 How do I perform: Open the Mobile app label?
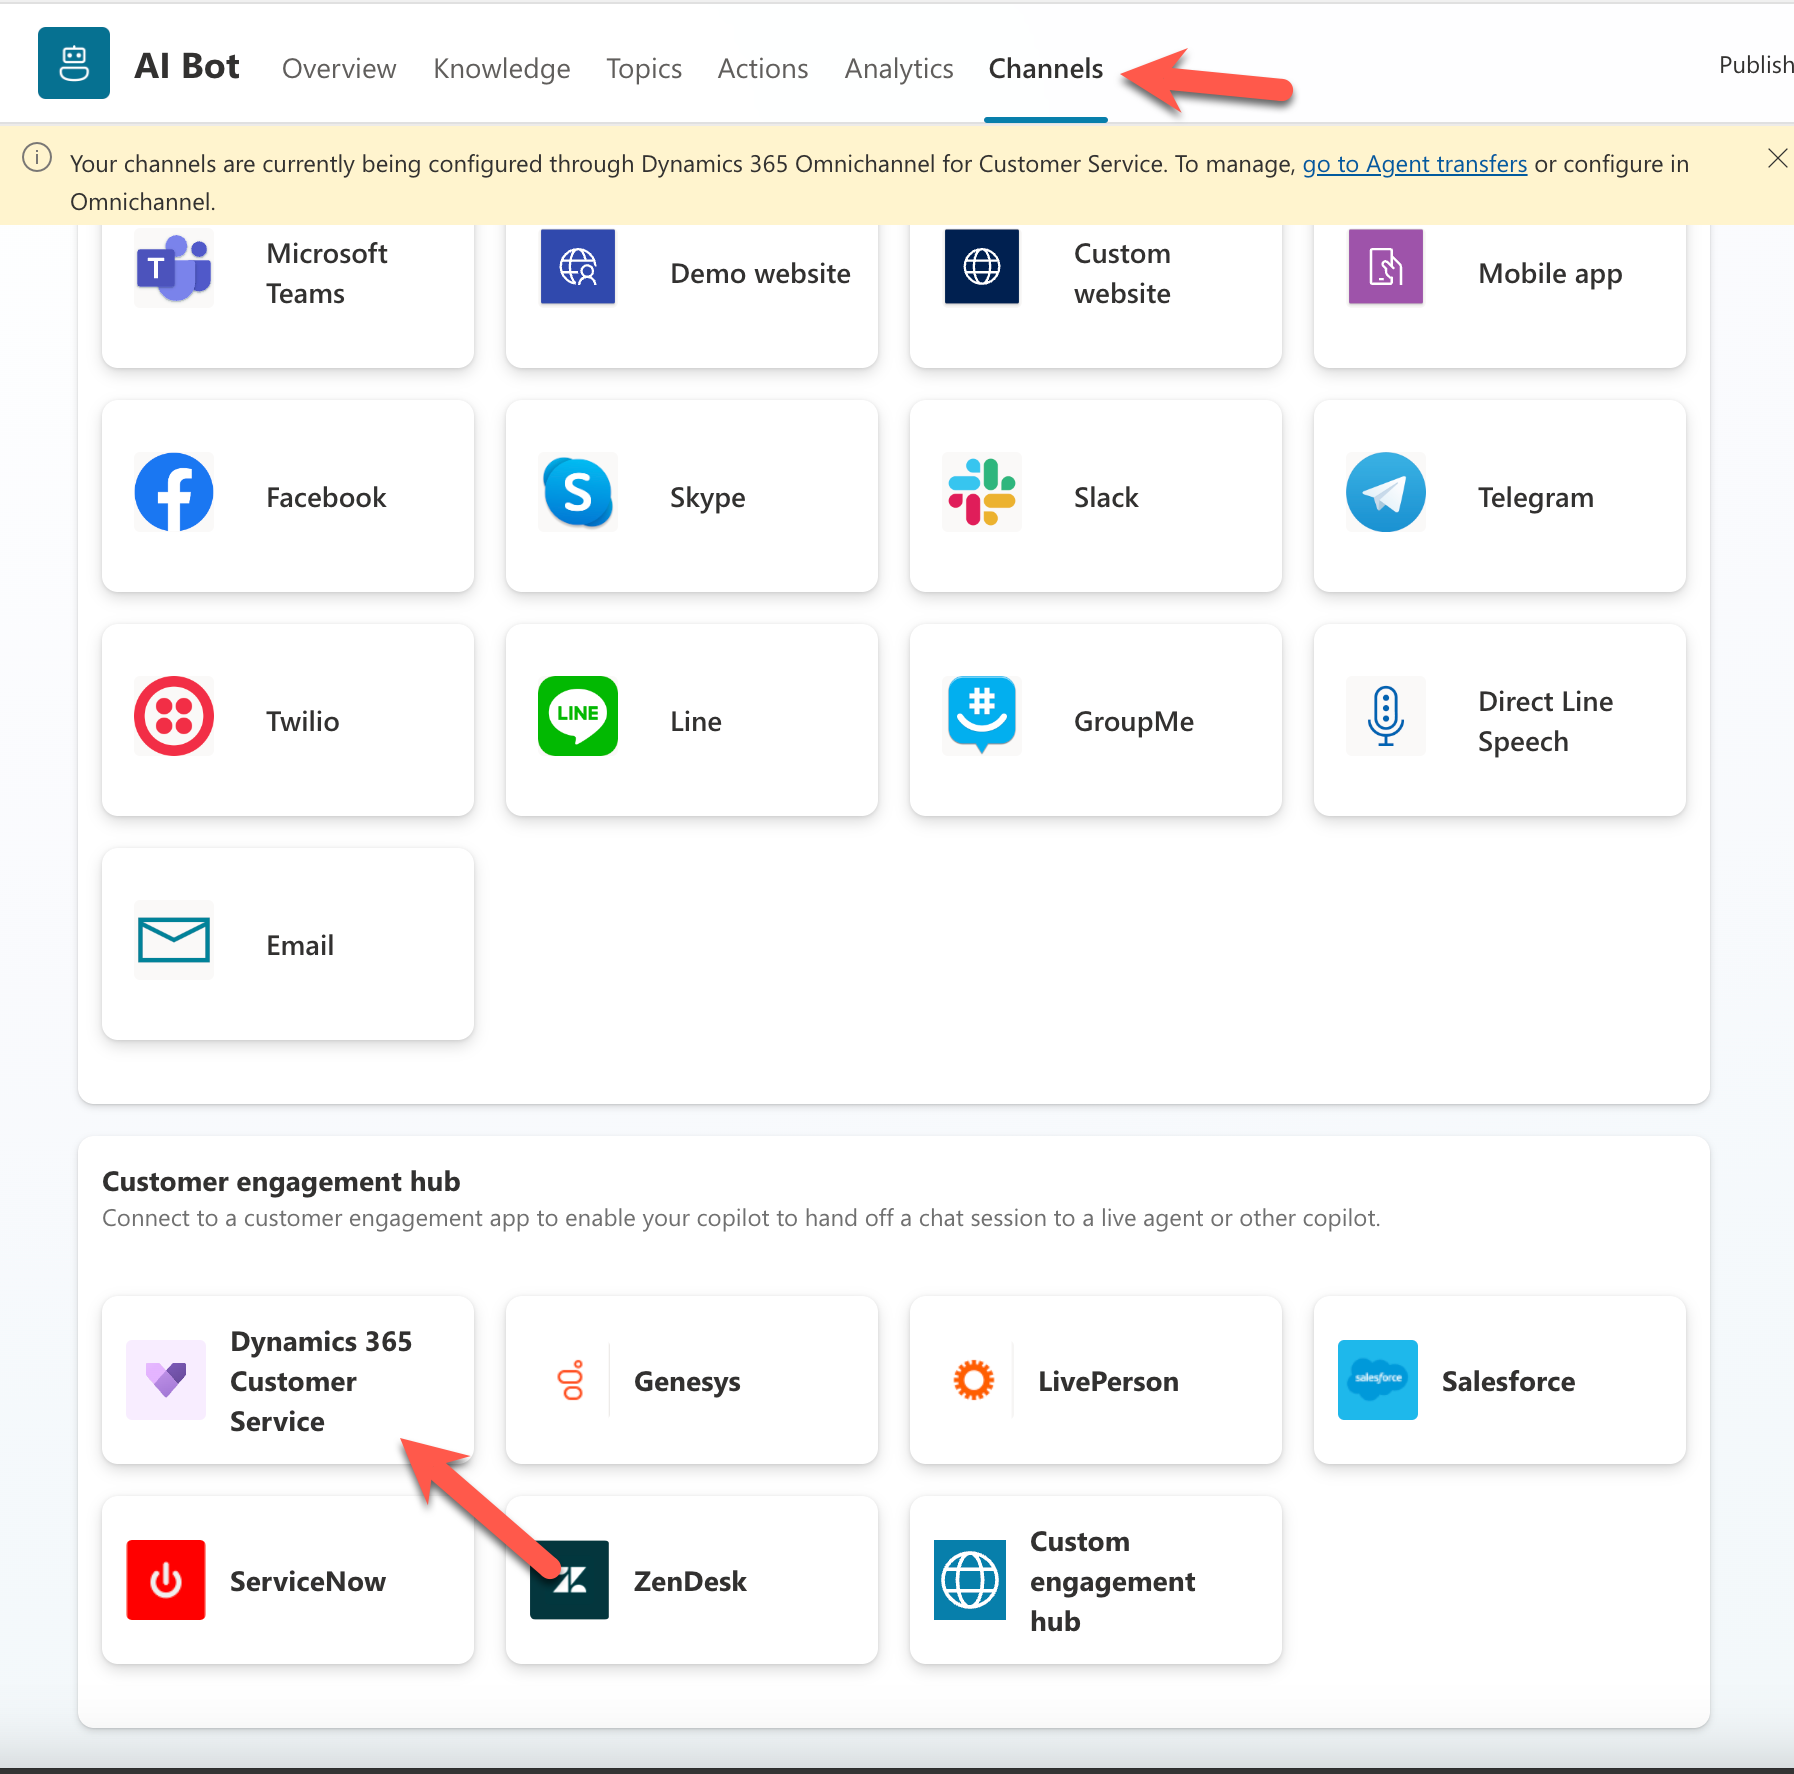pos(1550,273)
